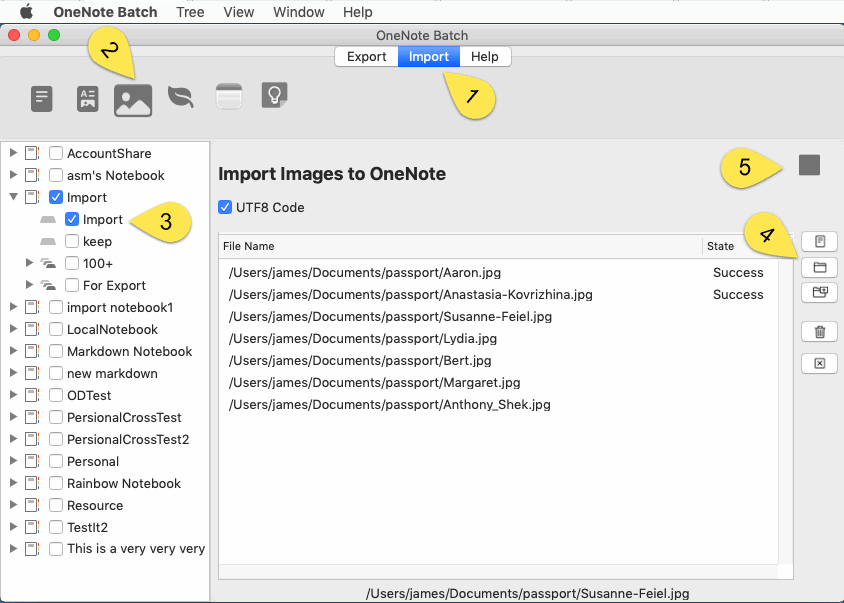Click the gray stop square button
This screenshot has height=603, width=844.
tap(809, 165)
